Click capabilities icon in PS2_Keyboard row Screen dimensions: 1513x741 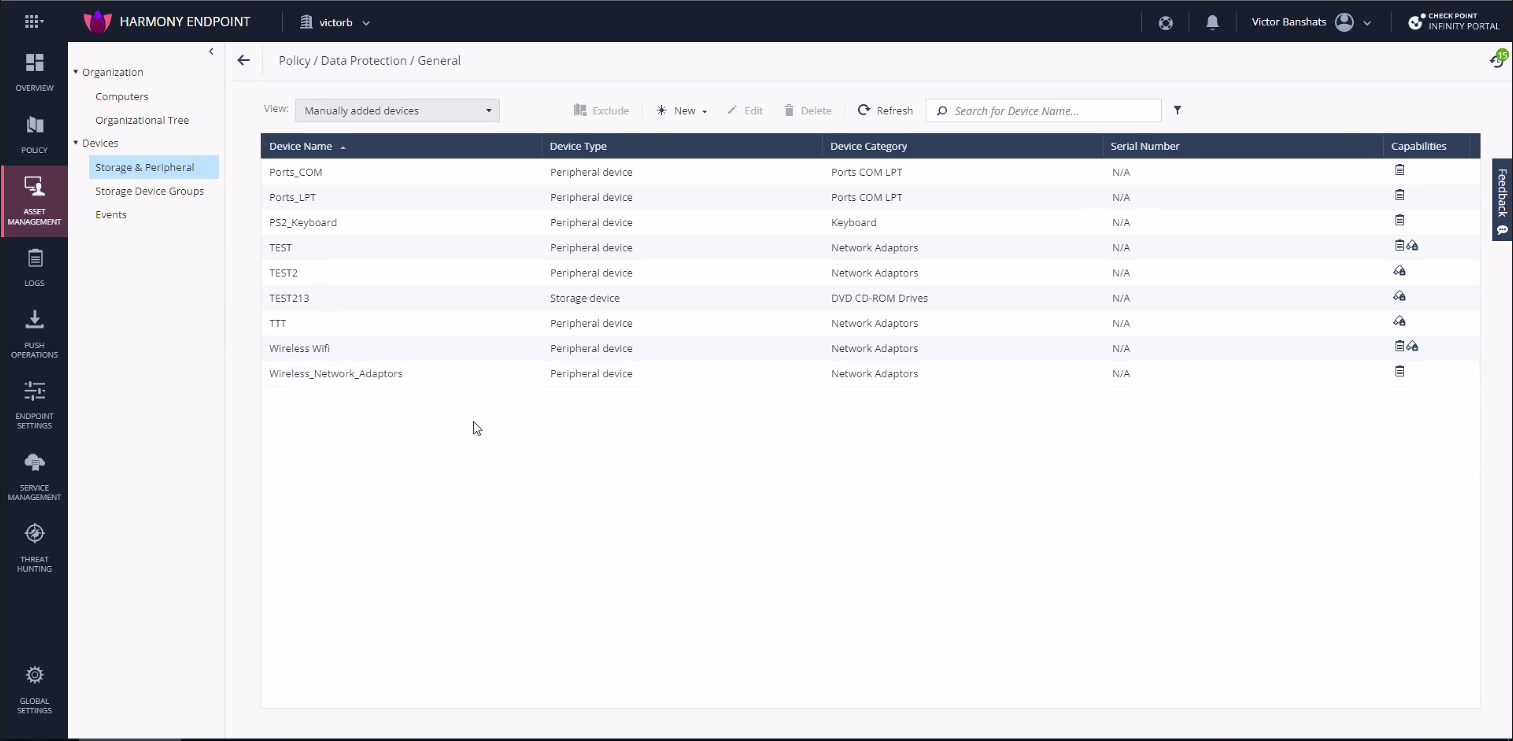[x=1400, y=220]
